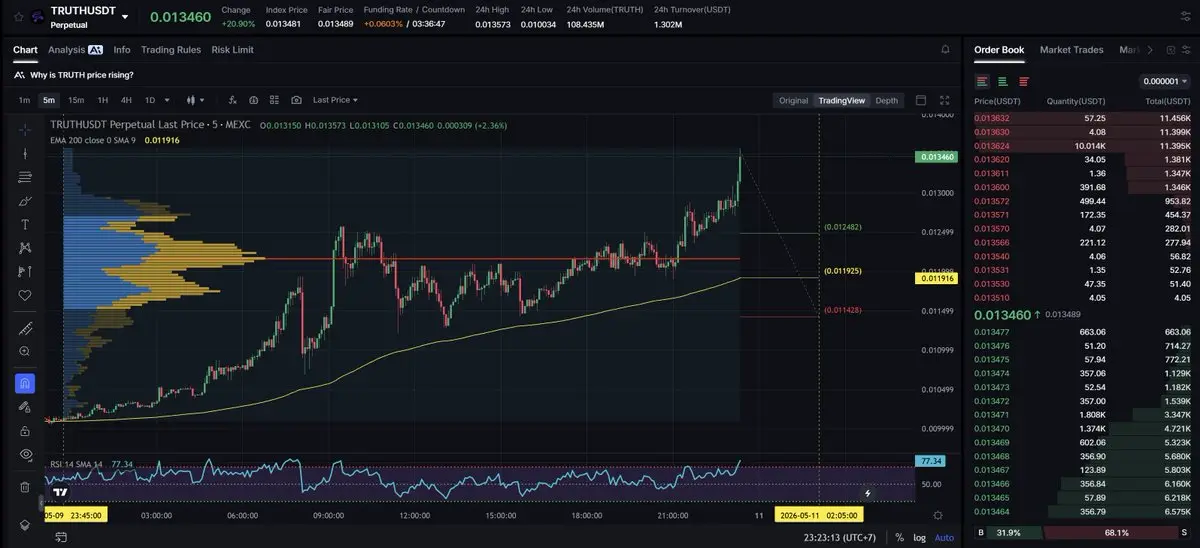Hide all drawings with eye icon
This screenshot has width=1200, height=548.
click(25, 454)
